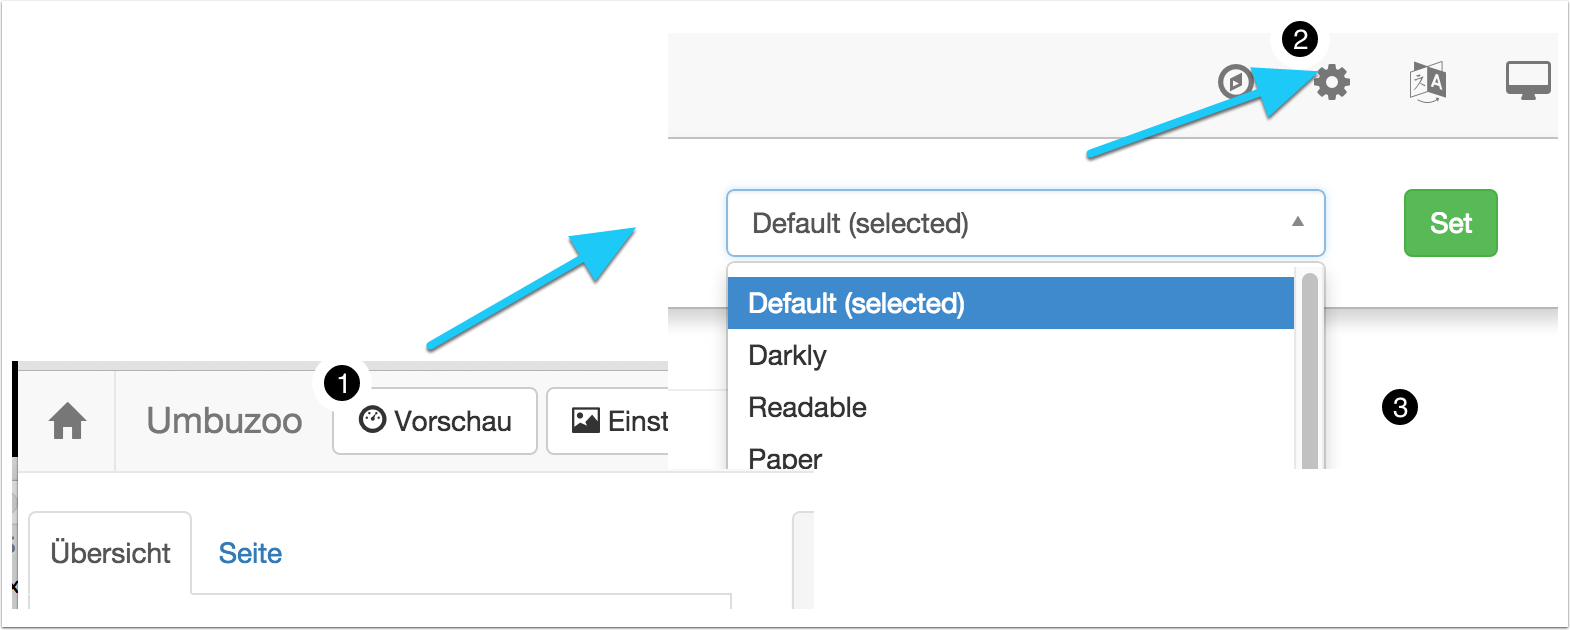Click the number 3 step marker
The image size is (1570, 630).
pos(1400,407)
